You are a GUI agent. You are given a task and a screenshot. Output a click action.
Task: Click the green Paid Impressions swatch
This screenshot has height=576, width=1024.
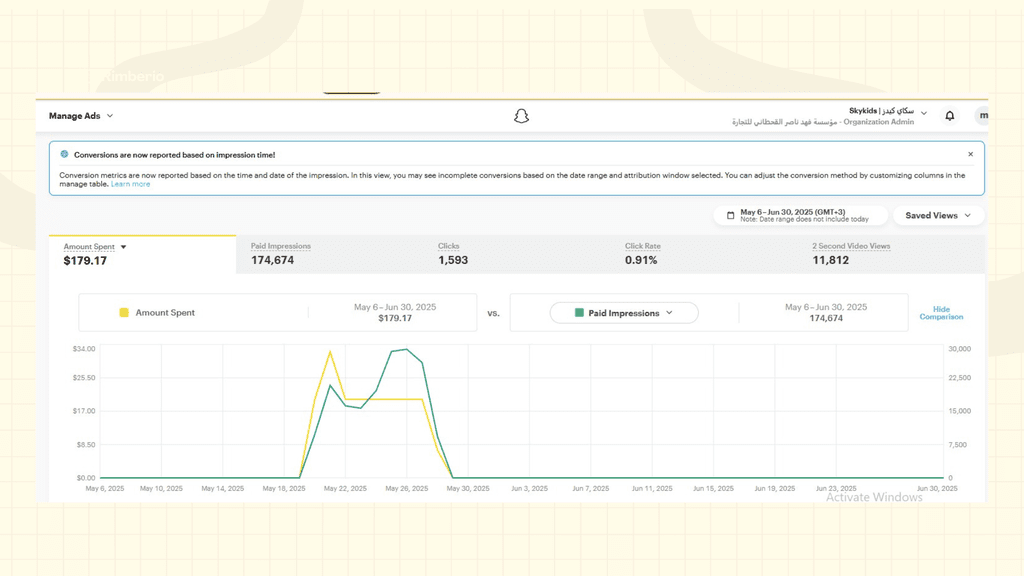[579, 313]
